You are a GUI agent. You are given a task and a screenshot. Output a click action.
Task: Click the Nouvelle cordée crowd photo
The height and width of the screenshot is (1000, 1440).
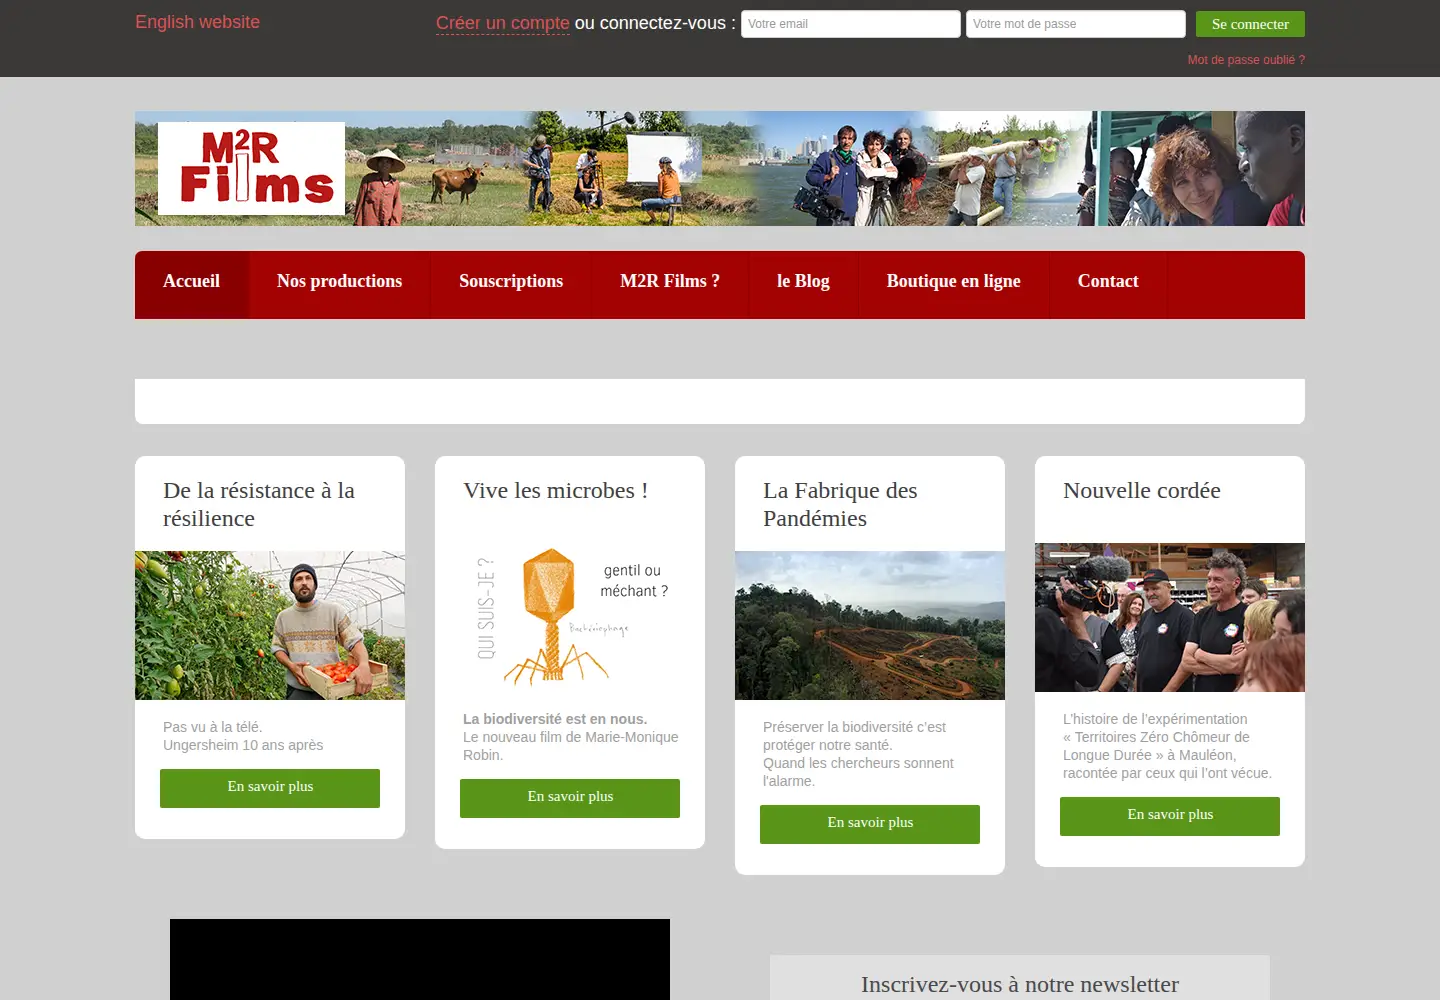(1170, 617)
